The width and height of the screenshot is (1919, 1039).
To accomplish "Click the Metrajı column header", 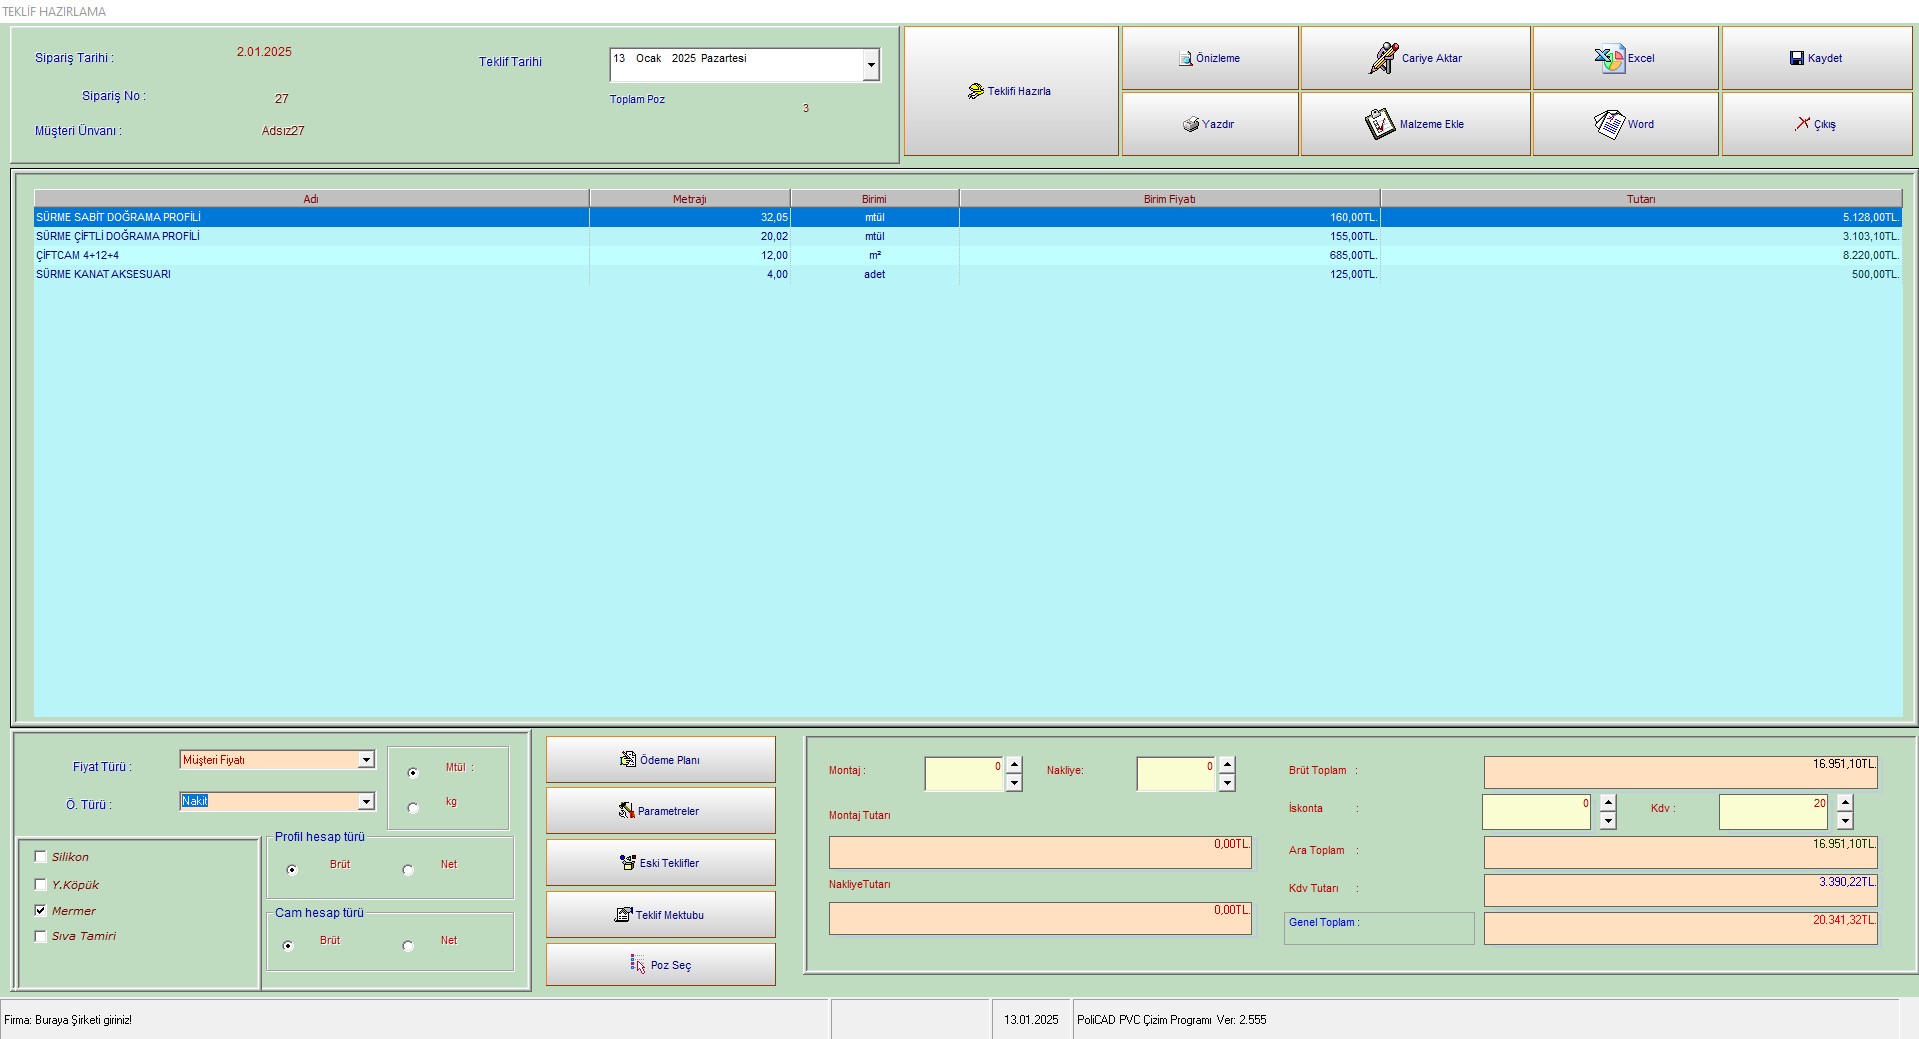I will pos(689,199).
